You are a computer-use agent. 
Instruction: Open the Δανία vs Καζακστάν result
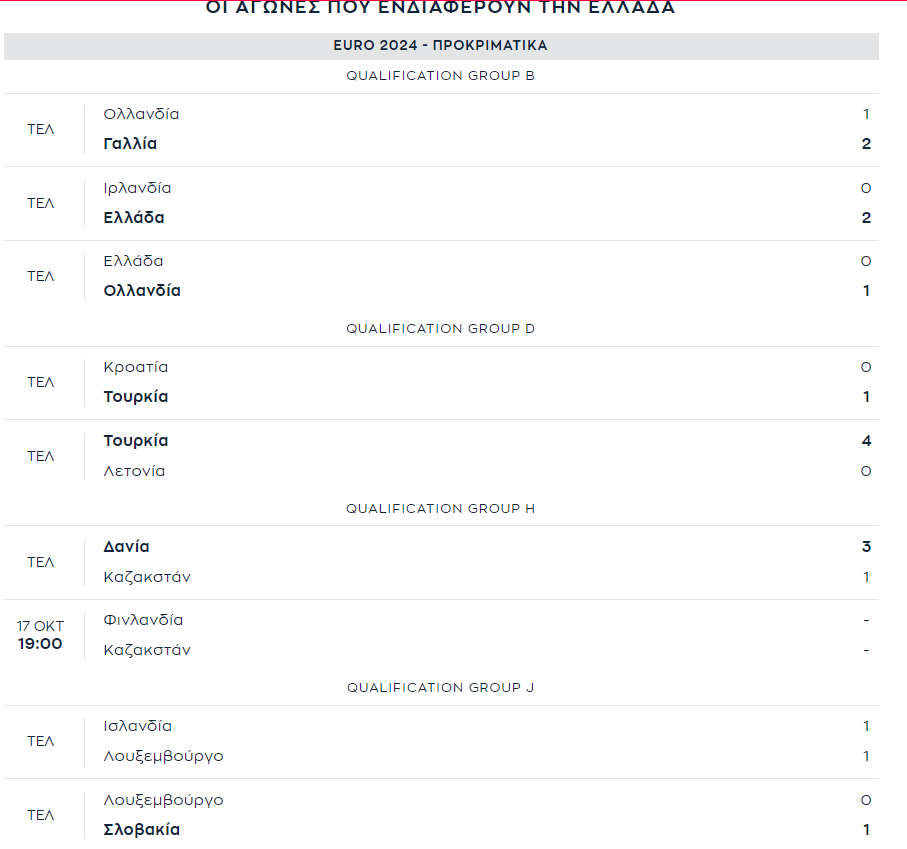[441, 562]
